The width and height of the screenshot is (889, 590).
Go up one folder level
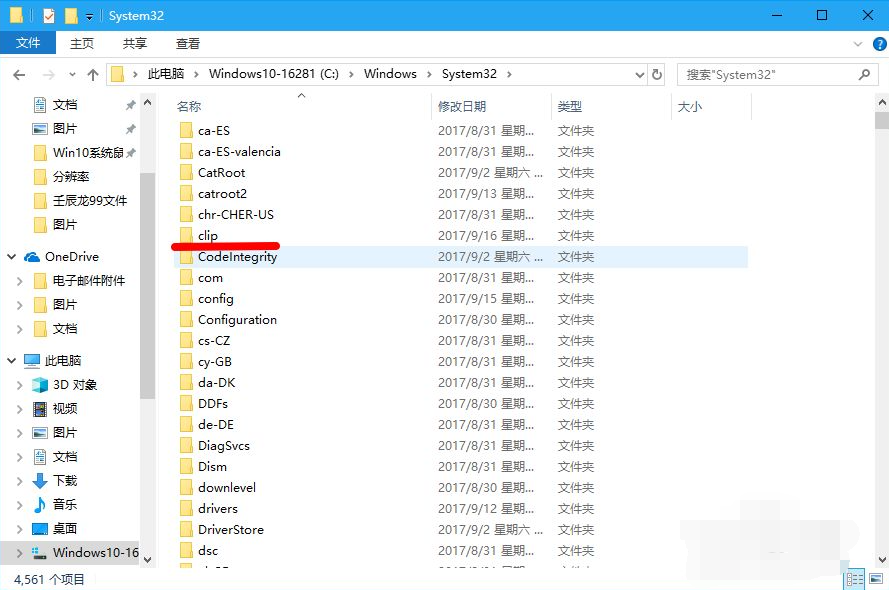pyautogui.click(x=93, y=74)
